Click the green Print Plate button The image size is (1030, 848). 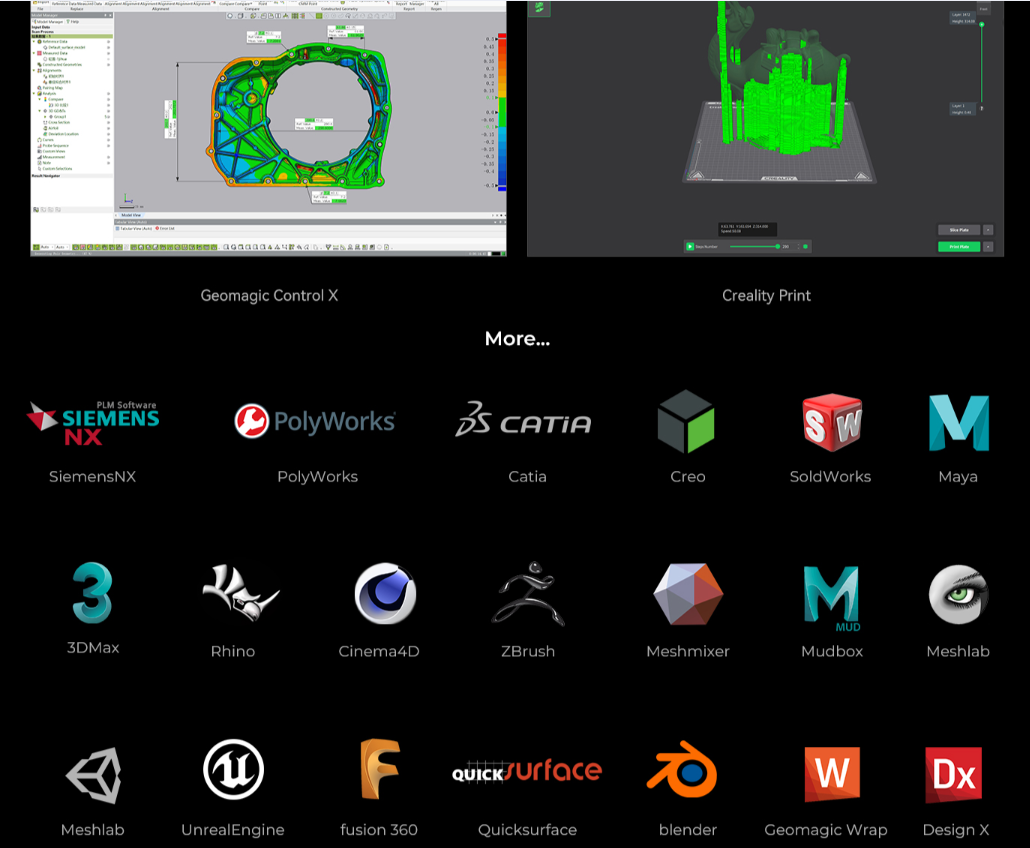pyautogui.click(x=958, y=246)
